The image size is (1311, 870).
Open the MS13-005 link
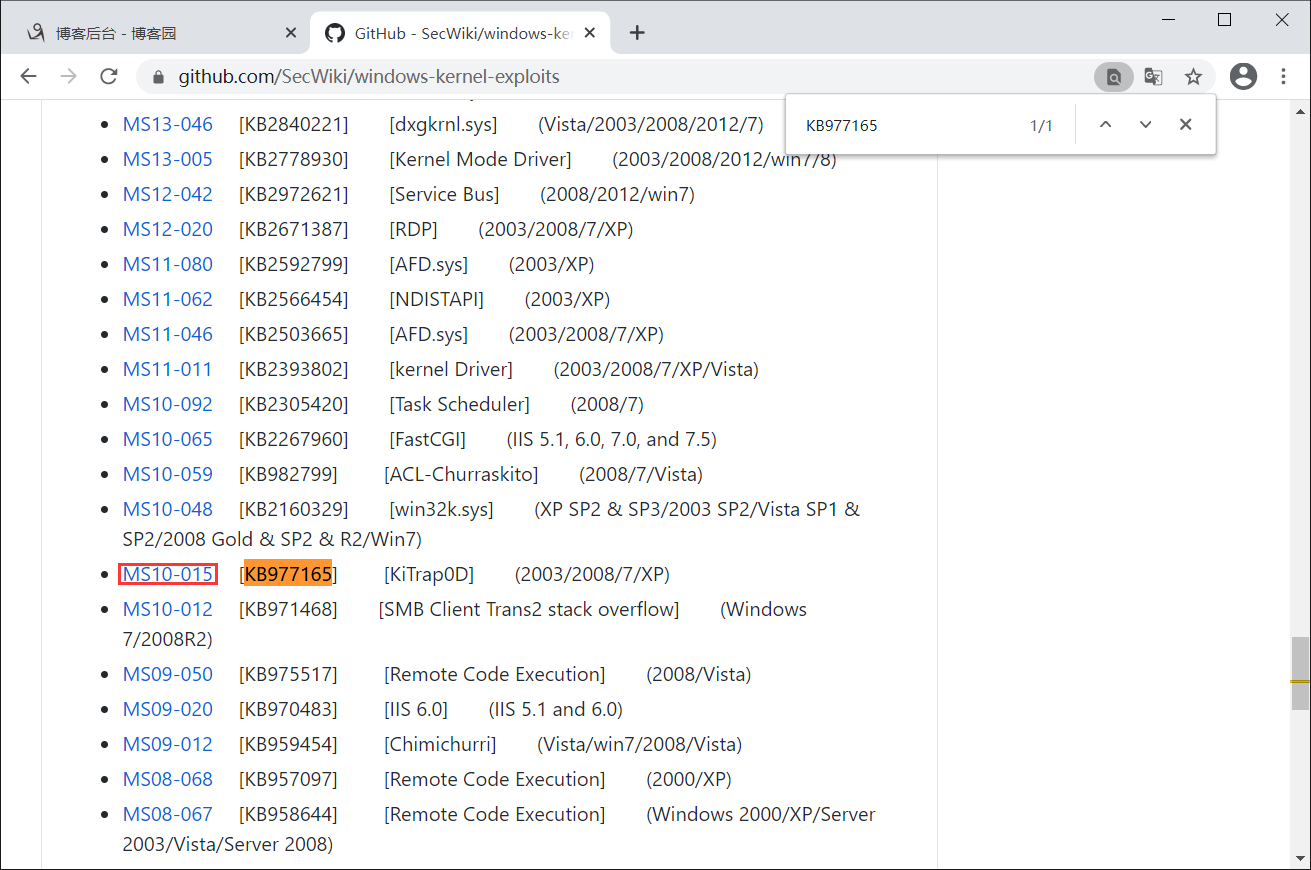coord(168,159)
